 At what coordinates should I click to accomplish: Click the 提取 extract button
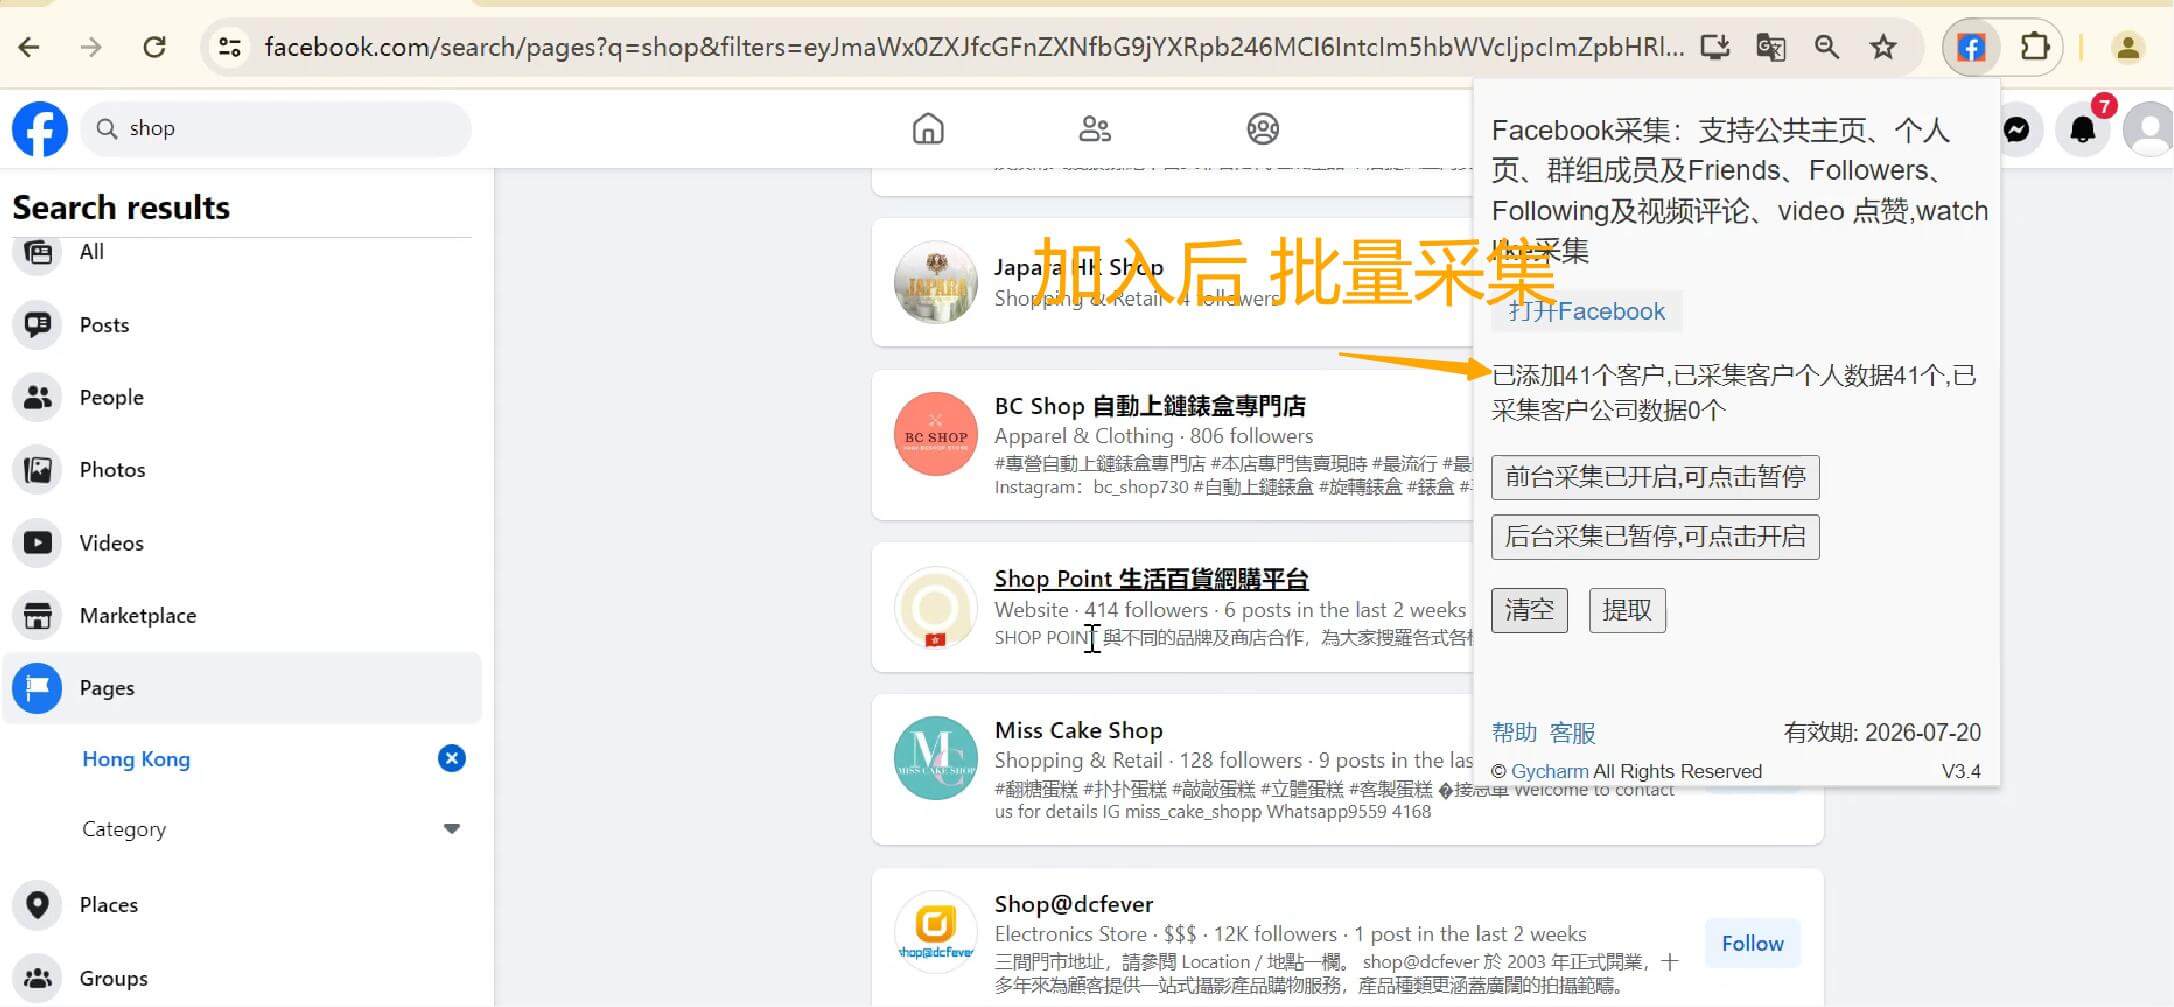[1627, 610]
